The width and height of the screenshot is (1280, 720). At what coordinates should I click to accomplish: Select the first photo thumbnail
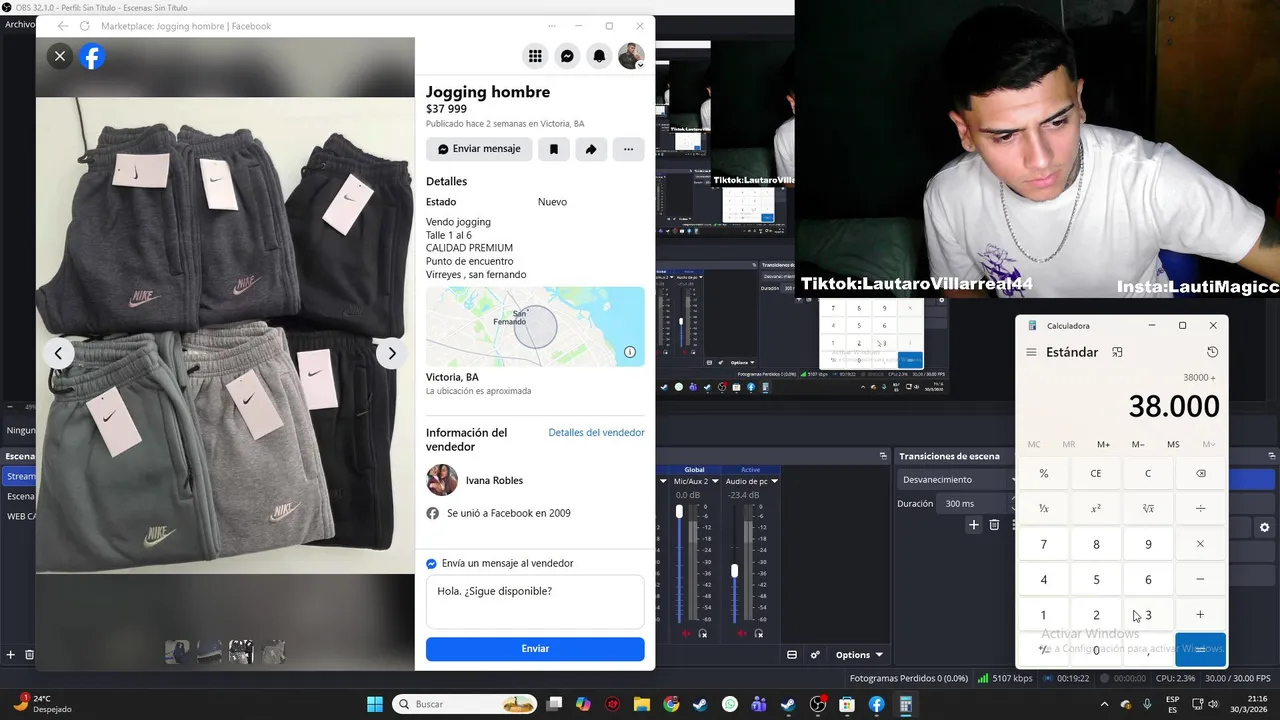point(176,652)
